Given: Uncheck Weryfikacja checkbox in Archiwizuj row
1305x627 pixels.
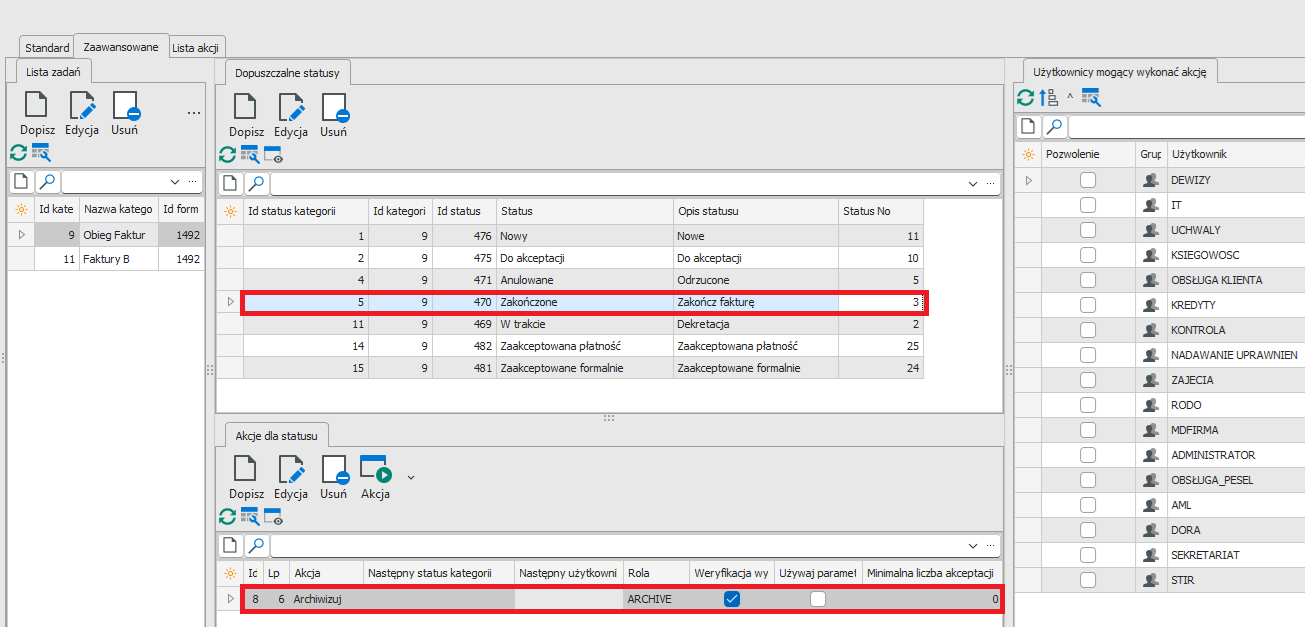Looking at the screenshot, I should [732, 599].
